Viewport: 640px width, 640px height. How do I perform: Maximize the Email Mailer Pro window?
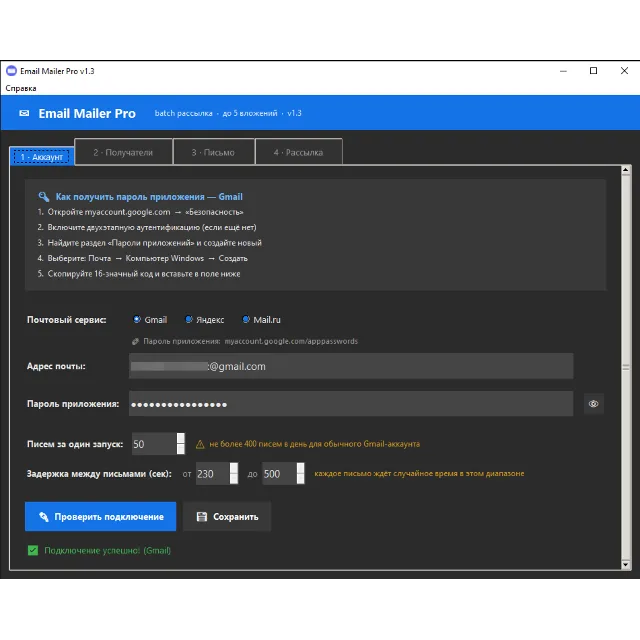(593, 71)
